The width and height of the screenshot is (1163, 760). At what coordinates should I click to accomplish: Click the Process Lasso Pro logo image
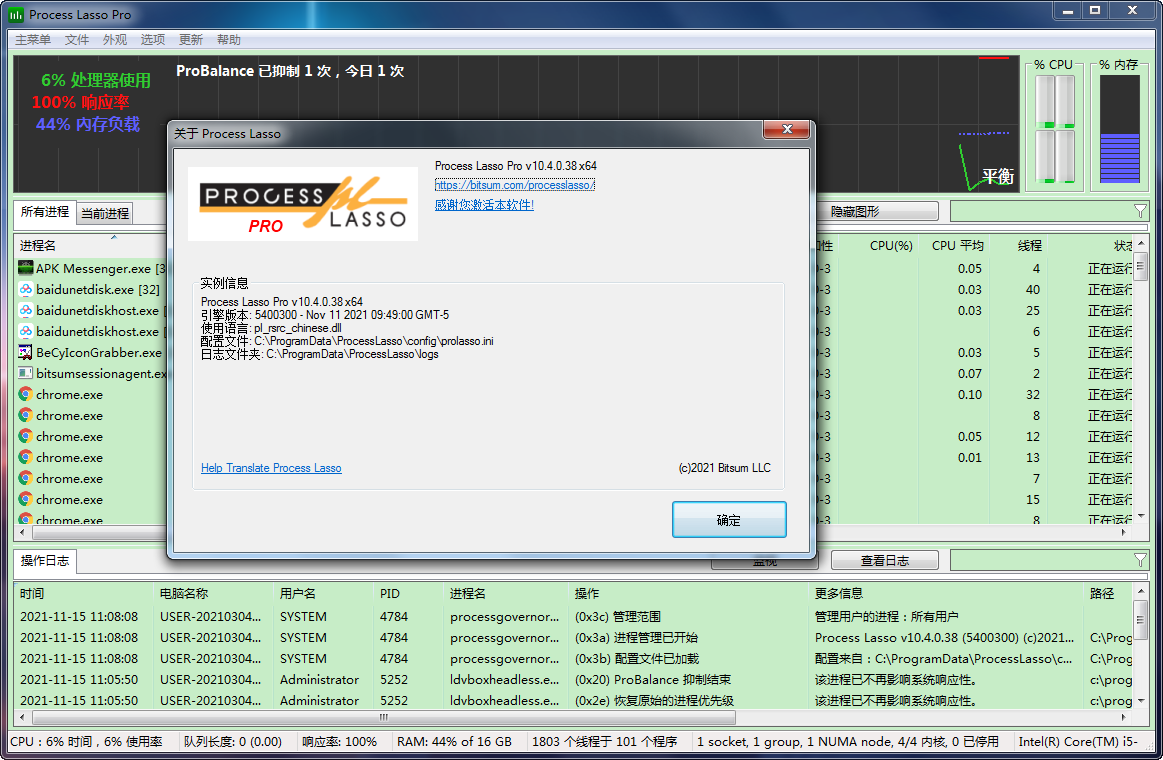[303, 204]
